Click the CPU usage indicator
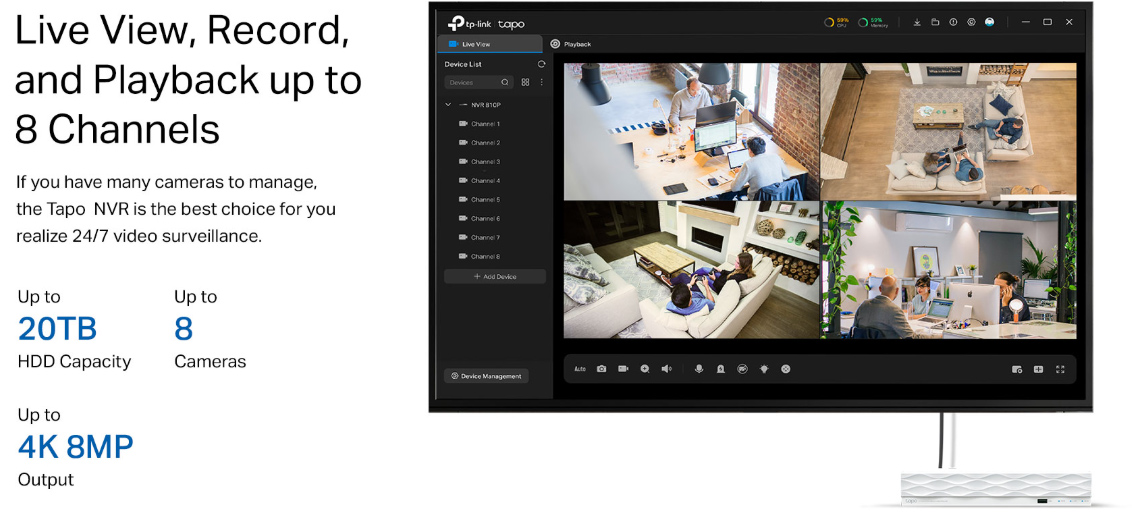Image resolution: width=1132 pixels, height=523 pixels. [835, 22]
